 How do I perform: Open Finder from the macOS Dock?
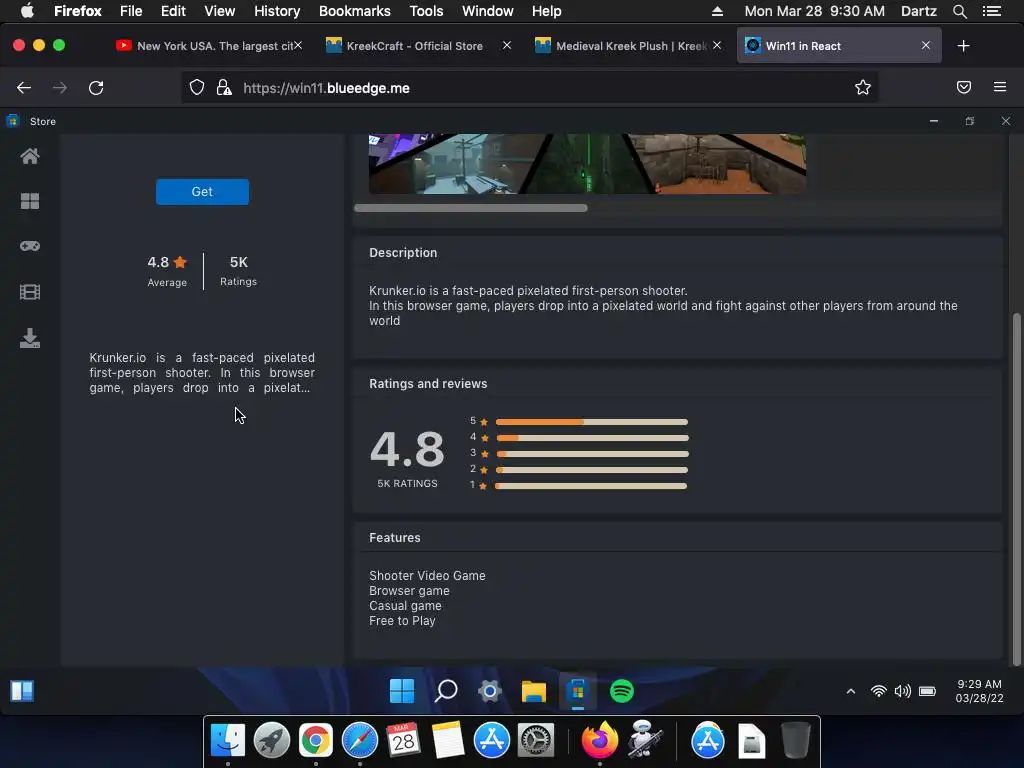coord(228,741)
